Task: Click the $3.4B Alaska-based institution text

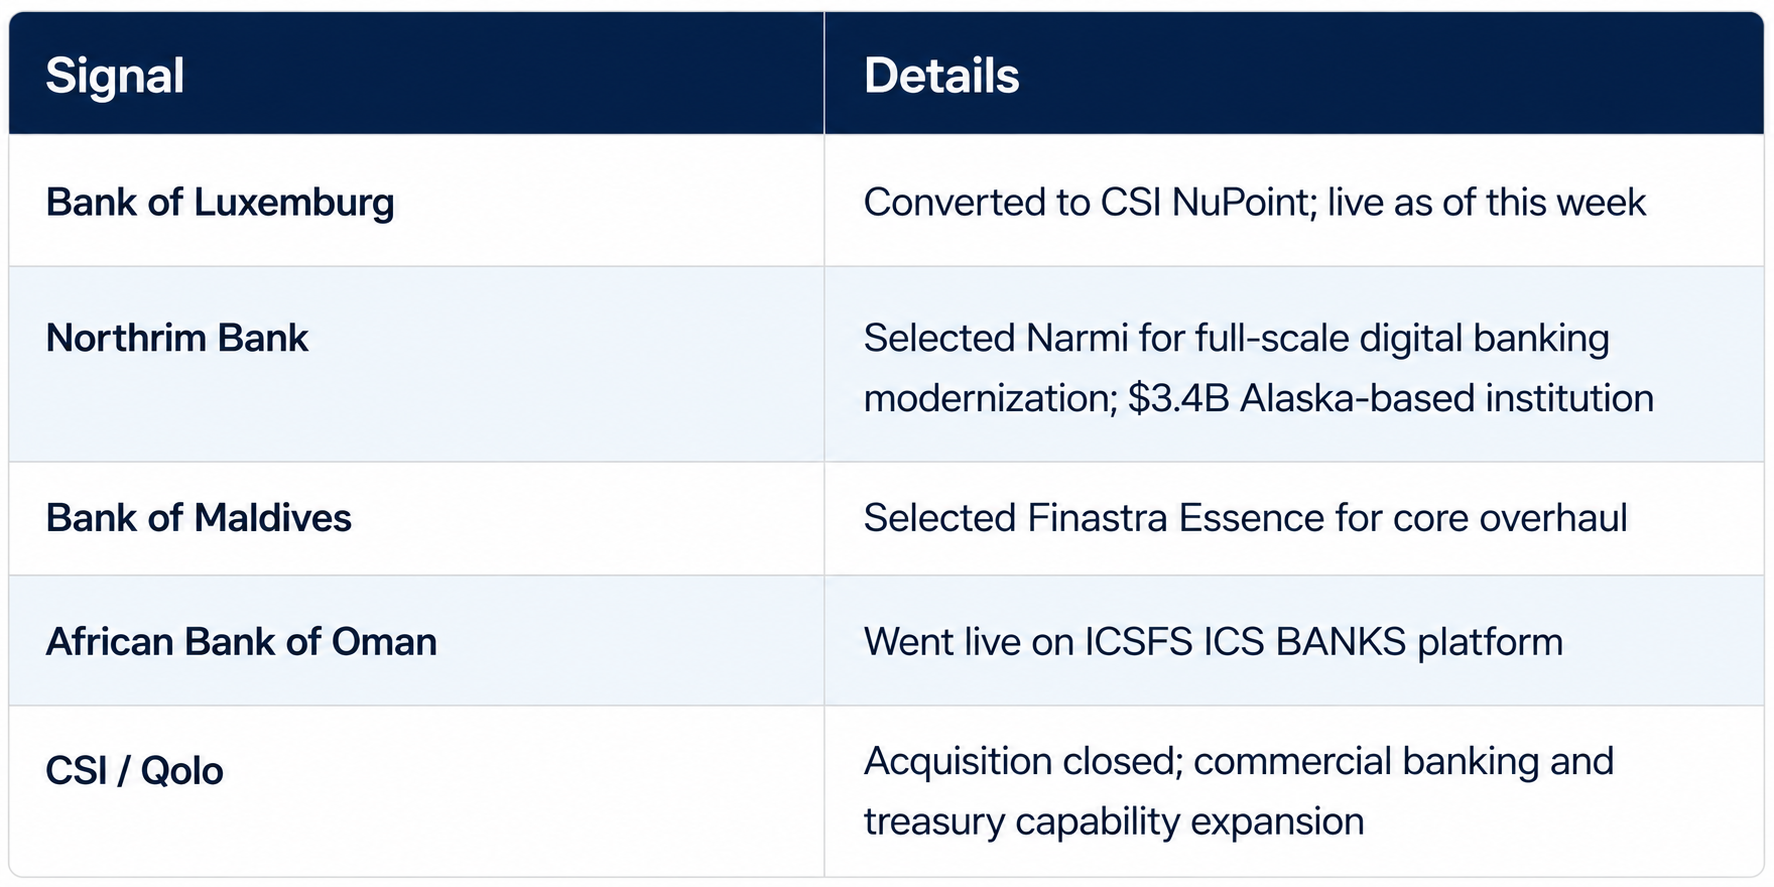Action: tap(1391, 398)
